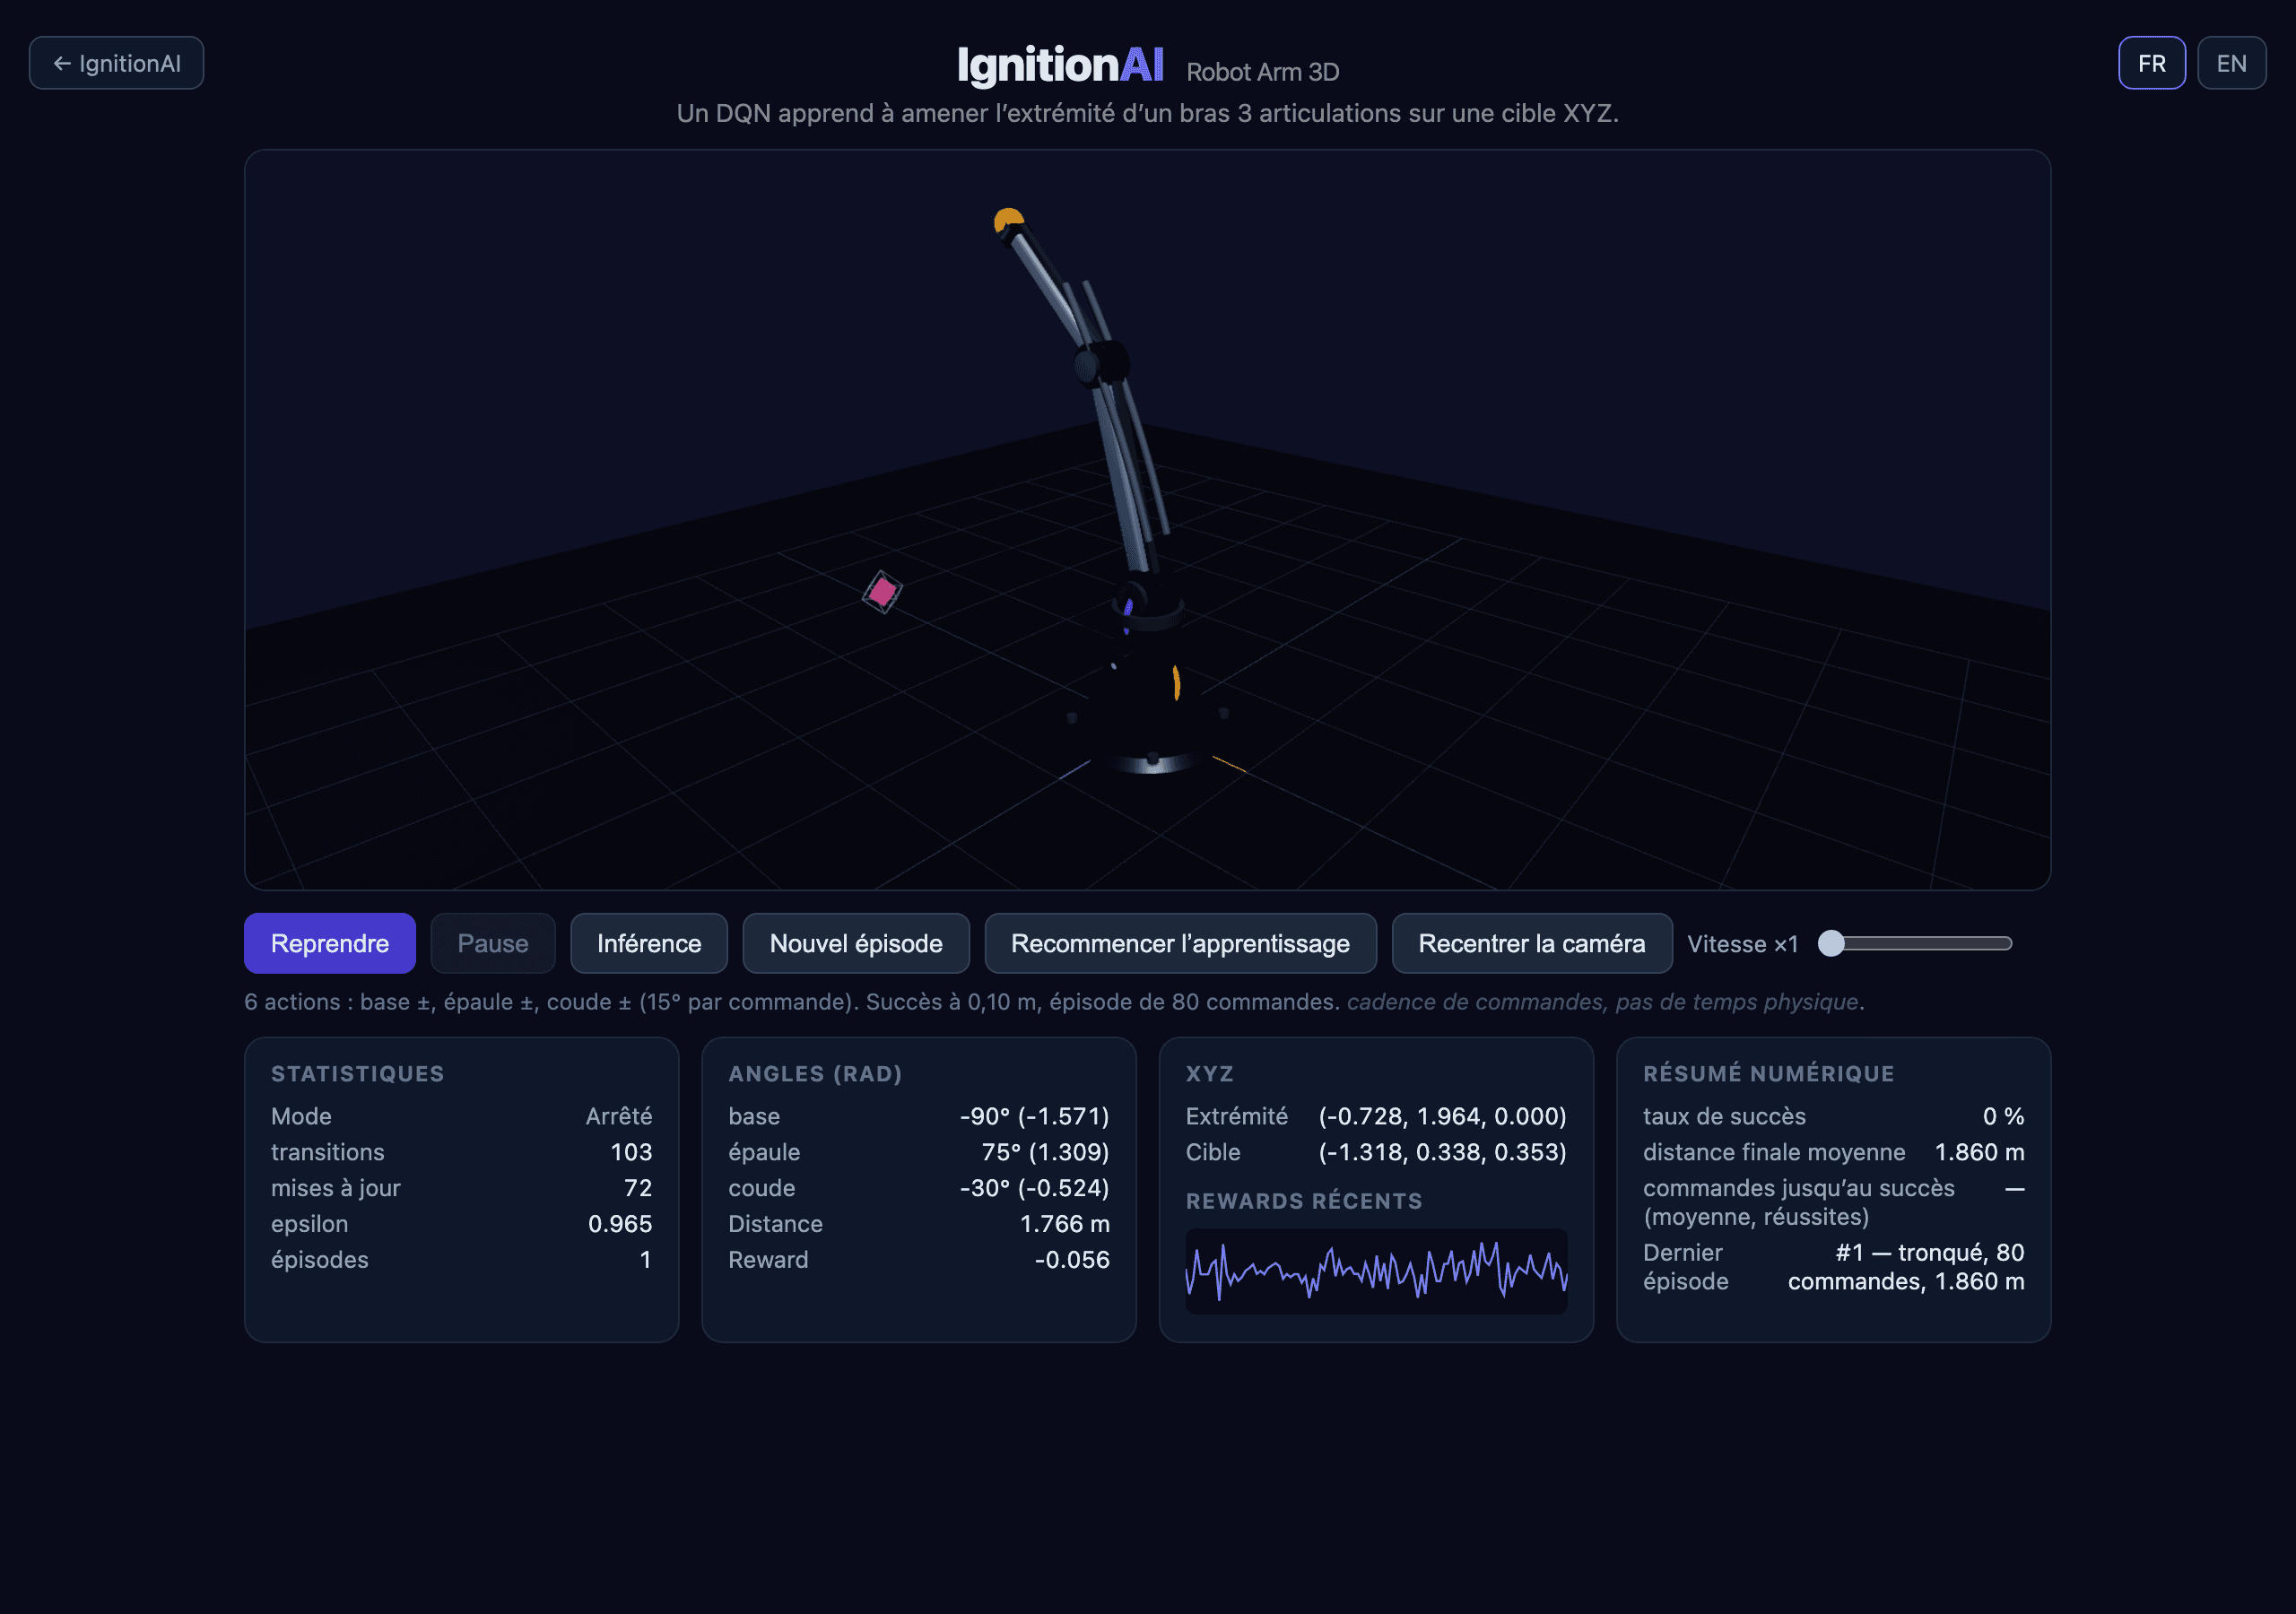Click the Vitesse speed slider handle
This screenshot has width=2296, height=1614.
pyautogui.click(x=1831, y=943)
